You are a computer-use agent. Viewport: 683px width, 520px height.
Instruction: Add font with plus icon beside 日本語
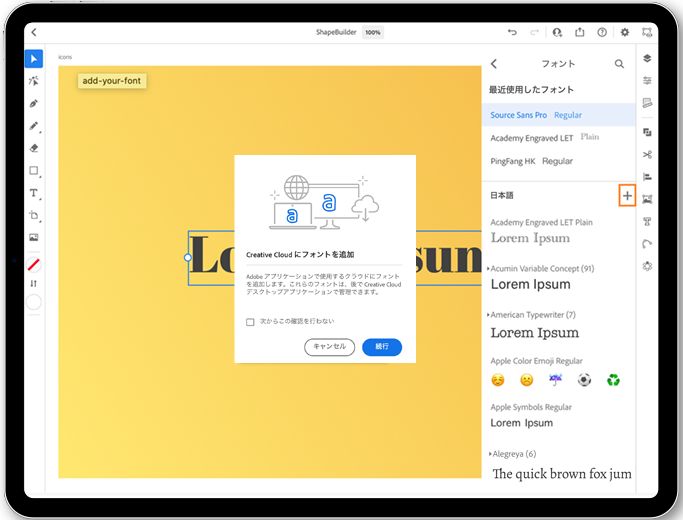(627, 196)
